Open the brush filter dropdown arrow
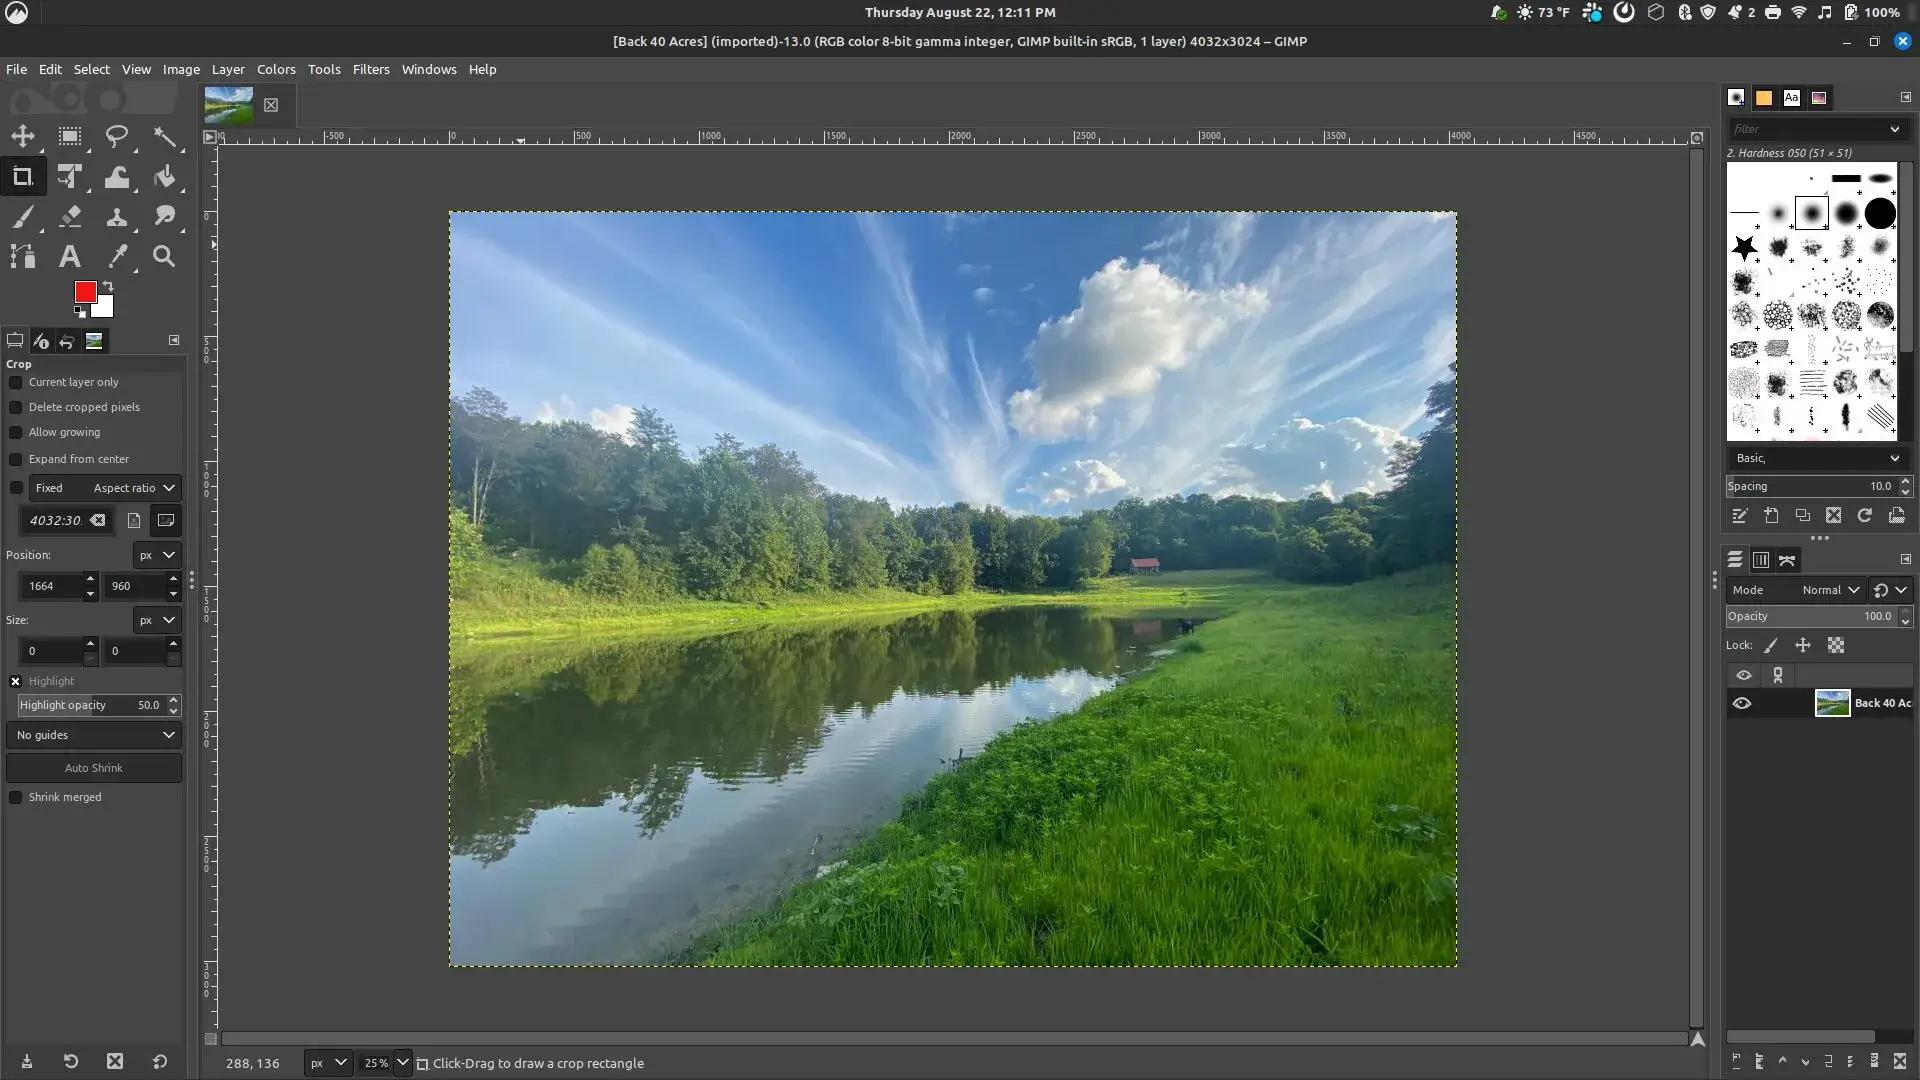 tap(1894, 129)
